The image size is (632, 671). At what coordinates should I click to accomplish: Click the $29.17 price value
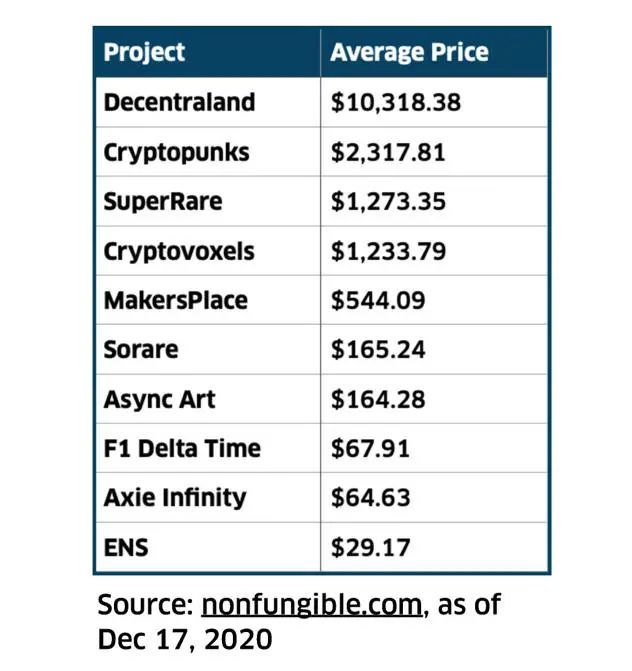point(370,547)
